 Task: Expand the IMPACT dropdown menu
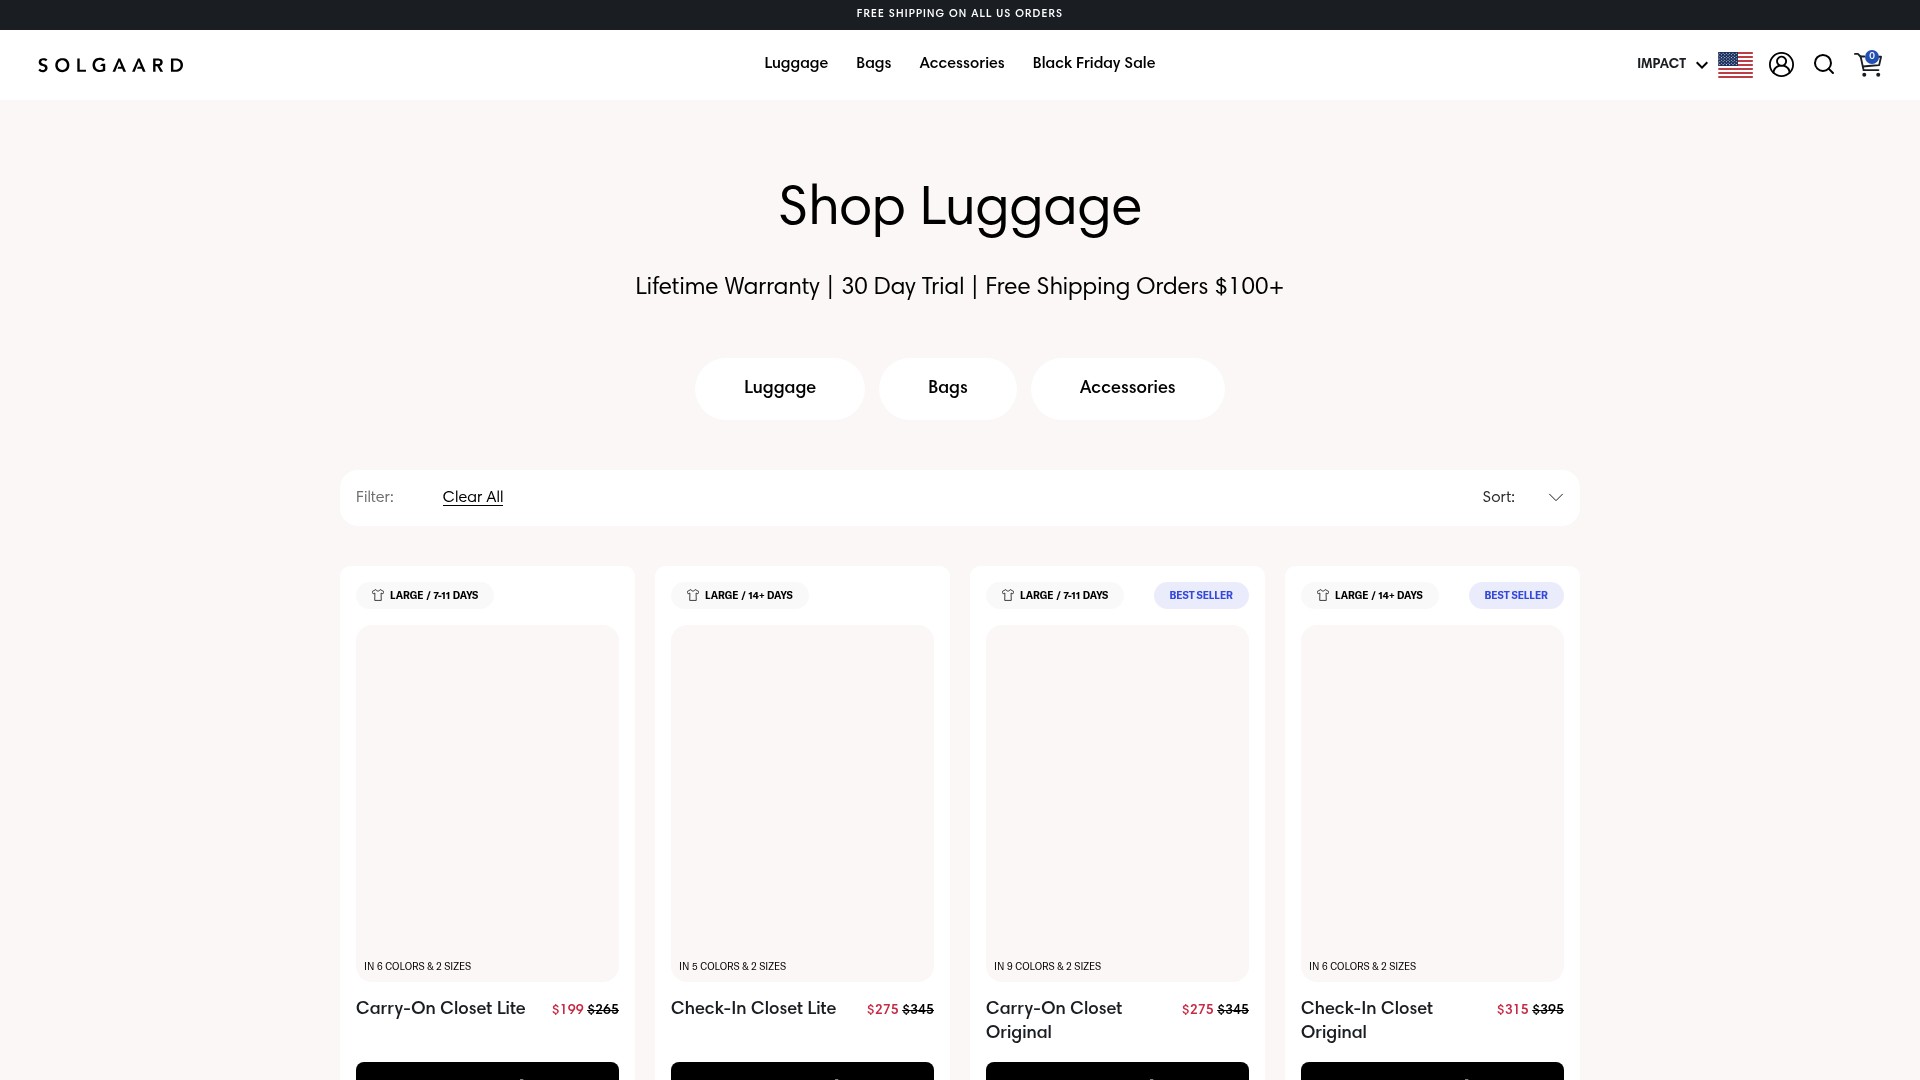pos(1672,64)
